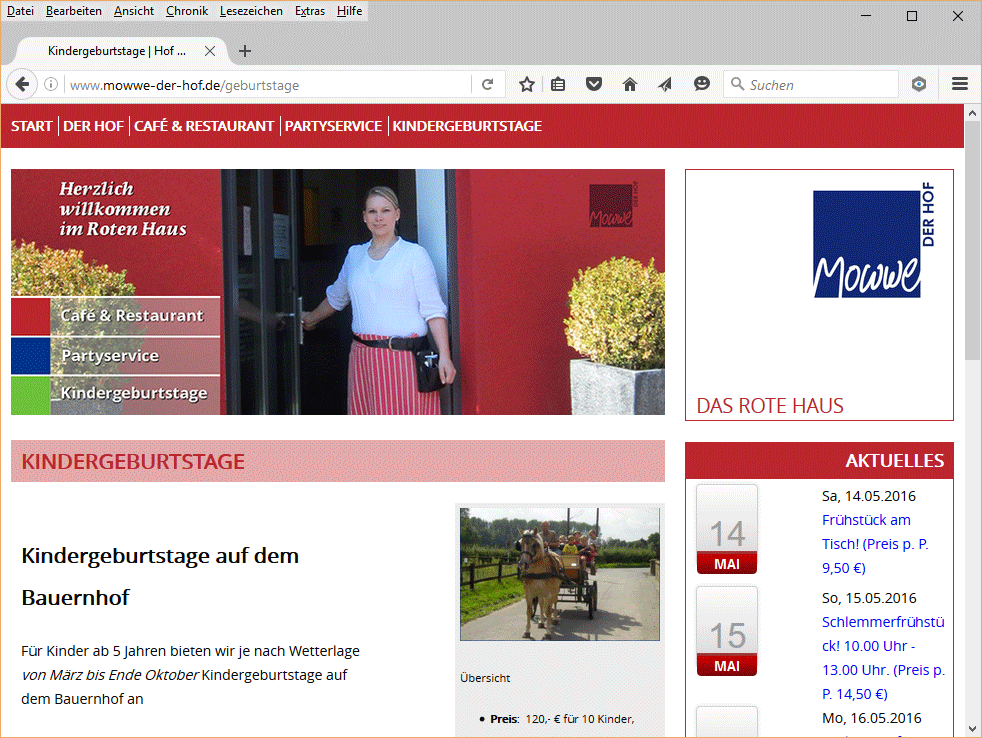Click the vertical scrollbar thumb

[x=972, y=241]
